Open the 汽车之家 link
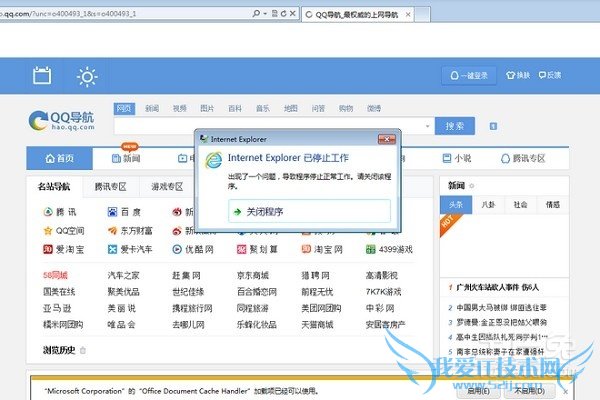 pyautogui.click(x=123, y=275)
